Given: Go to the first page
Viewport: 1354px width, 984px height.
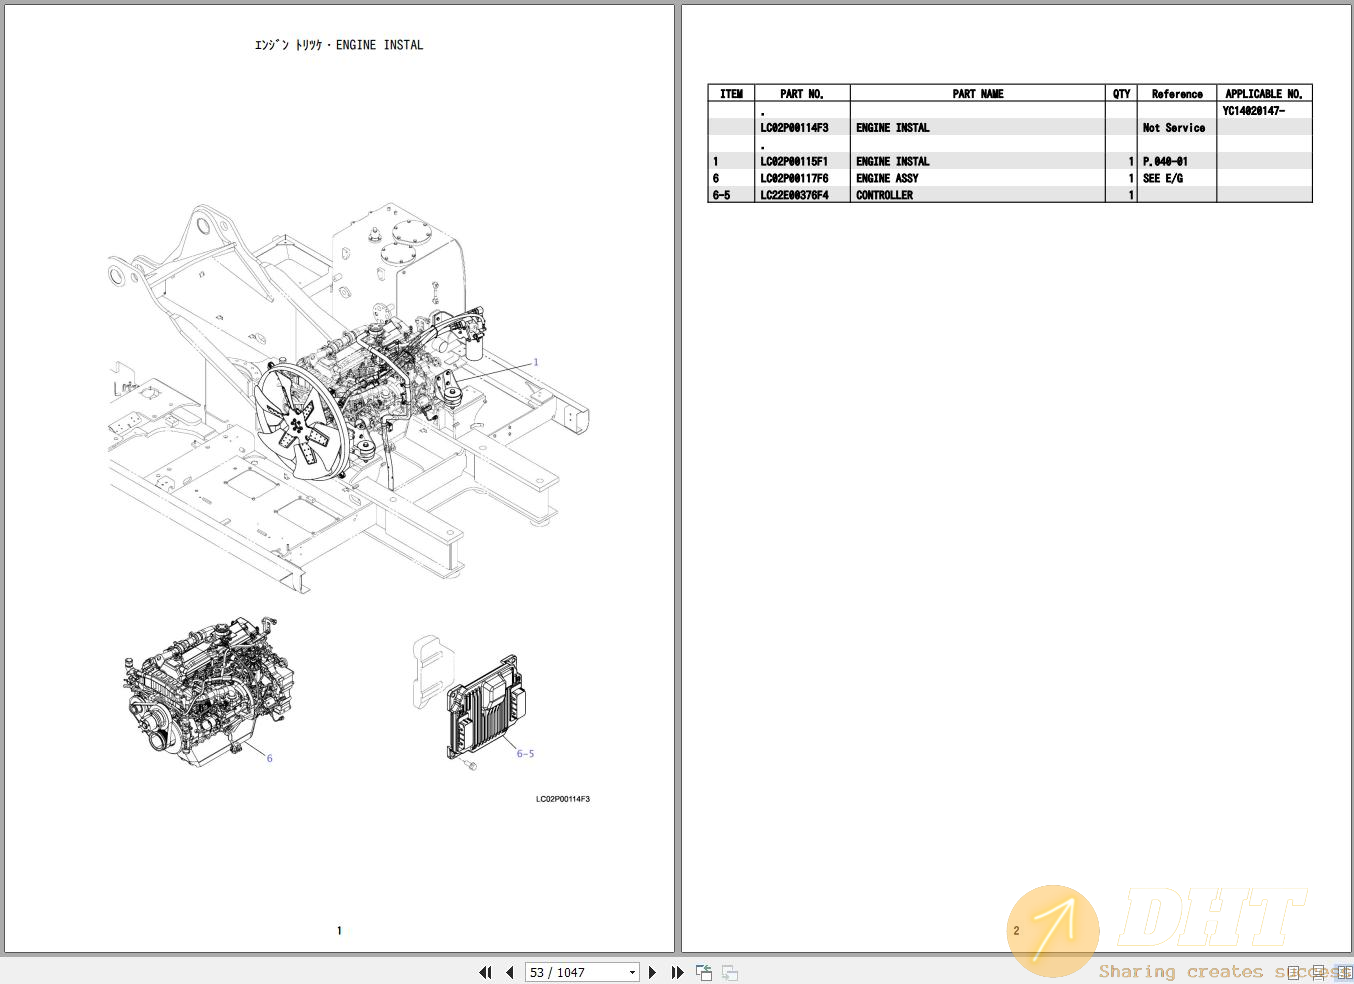Looking at the screenshot, I should (x=485, y=972).
